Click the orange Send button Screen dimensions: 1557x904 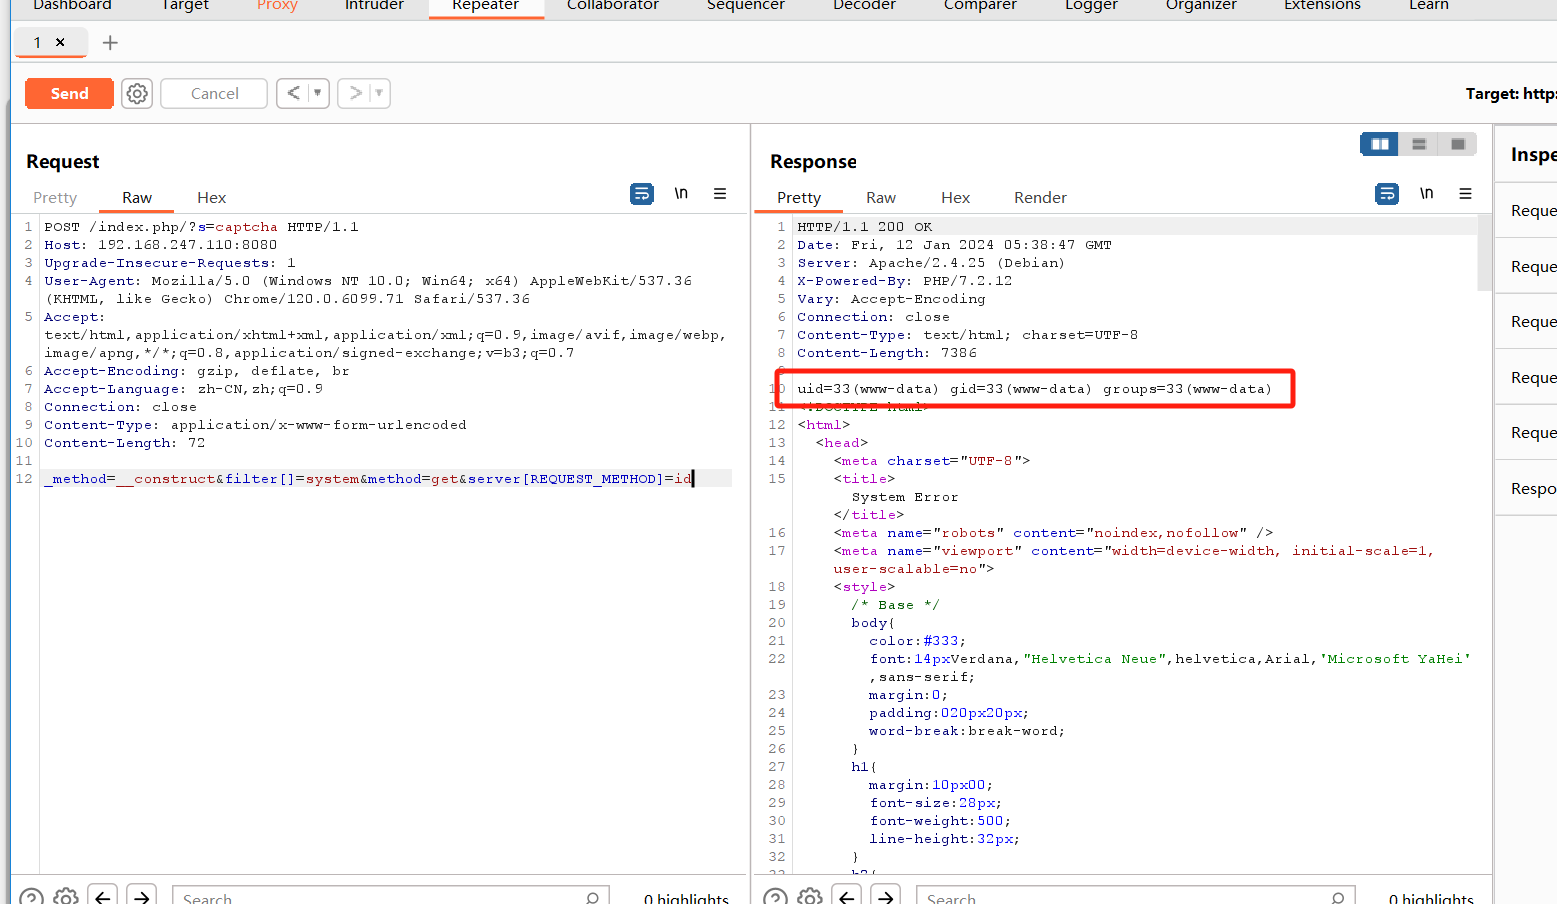pos(69,93)
